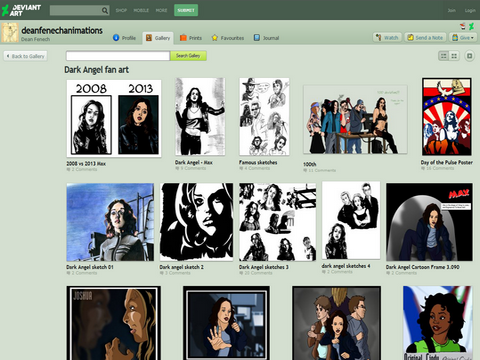This screenshot has width=480, height=360.
Task: Click the '2008 vs 2013 Max' title
Action: coord(86,164)
